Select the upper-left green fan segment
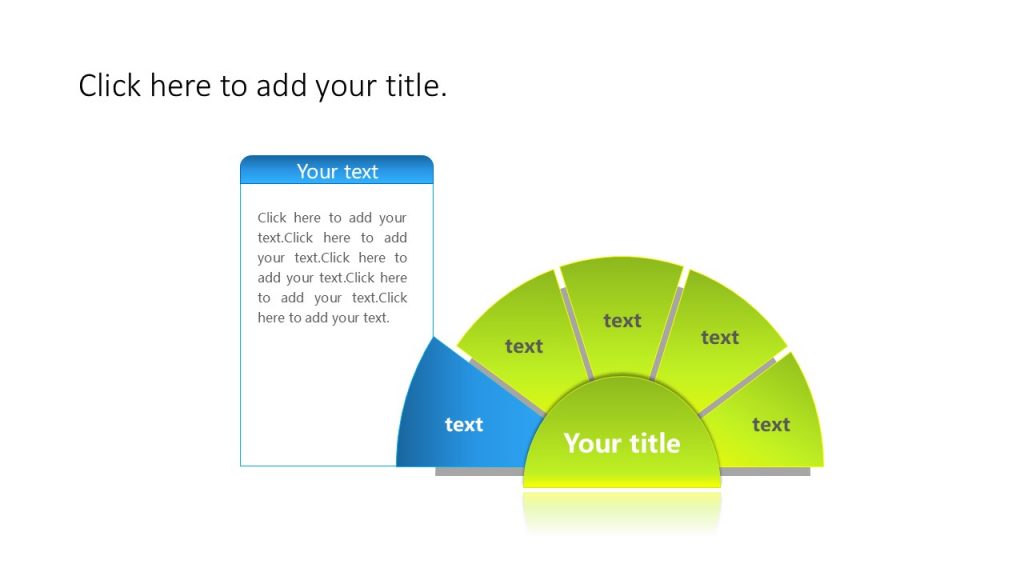This screenshot has width=1024, height=576. click(x=520, y=335)
